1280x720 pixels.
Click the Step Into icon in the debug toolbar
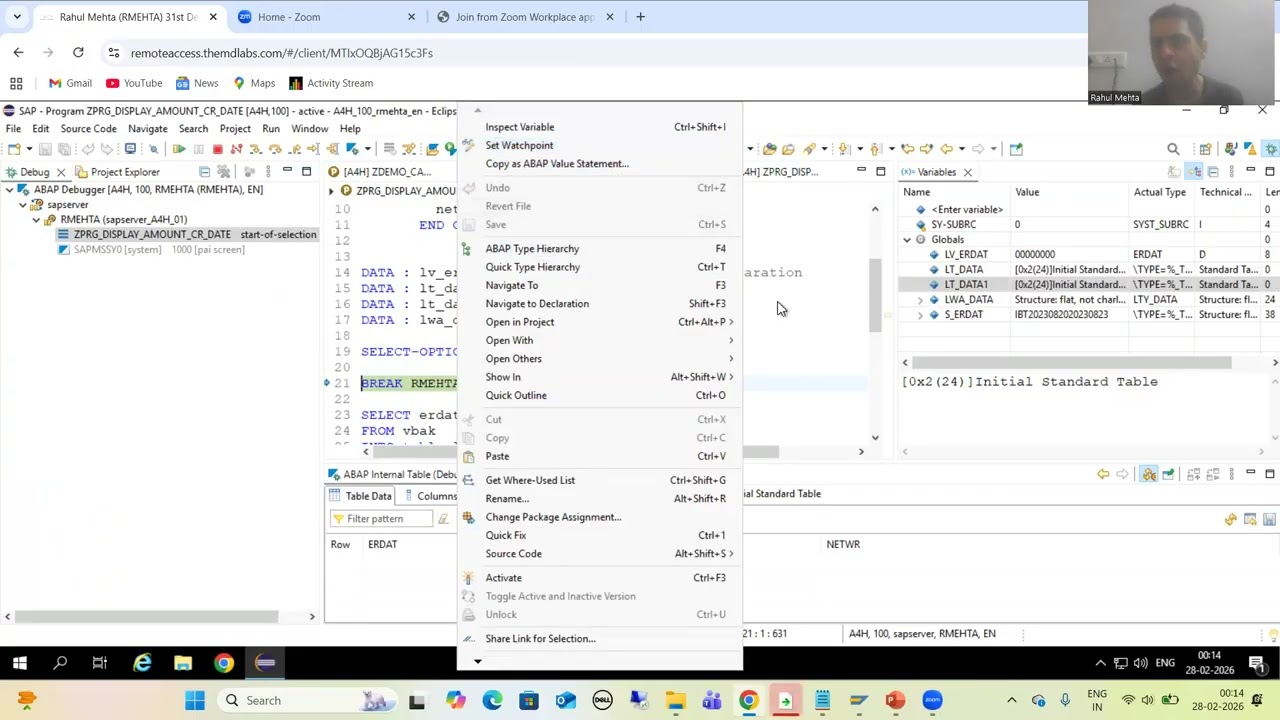click(x=256, y=149)
